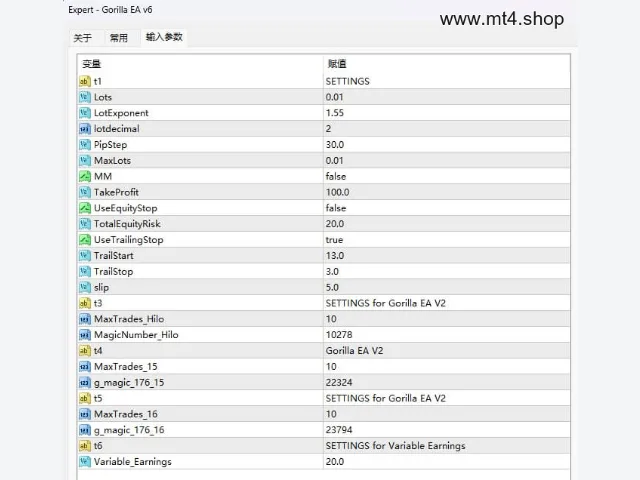Click the string icon beside t3

pyautogui.click(x=84, y=303)
